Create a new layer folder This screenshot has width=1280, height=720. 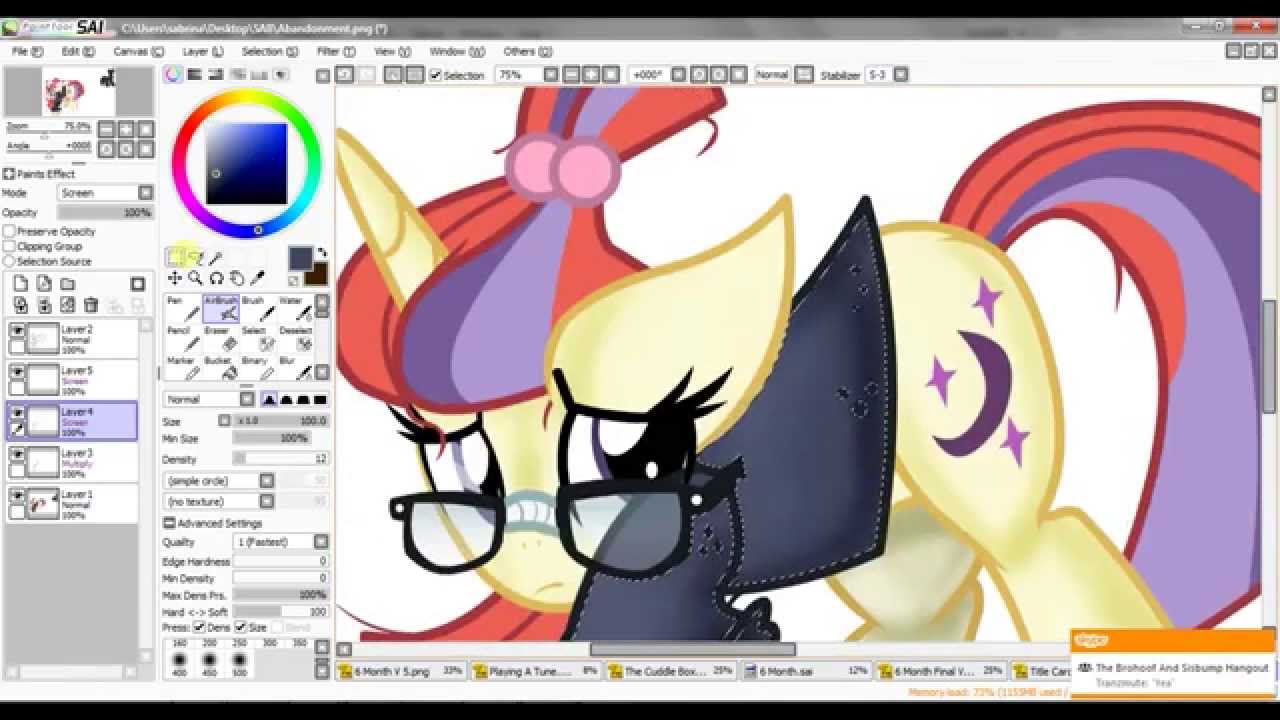(68, 284)
